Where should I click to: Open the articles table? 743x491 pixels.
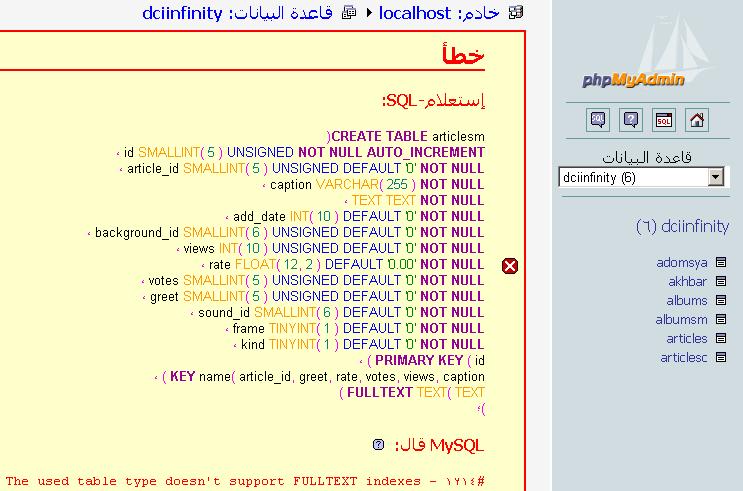point(687,339)
